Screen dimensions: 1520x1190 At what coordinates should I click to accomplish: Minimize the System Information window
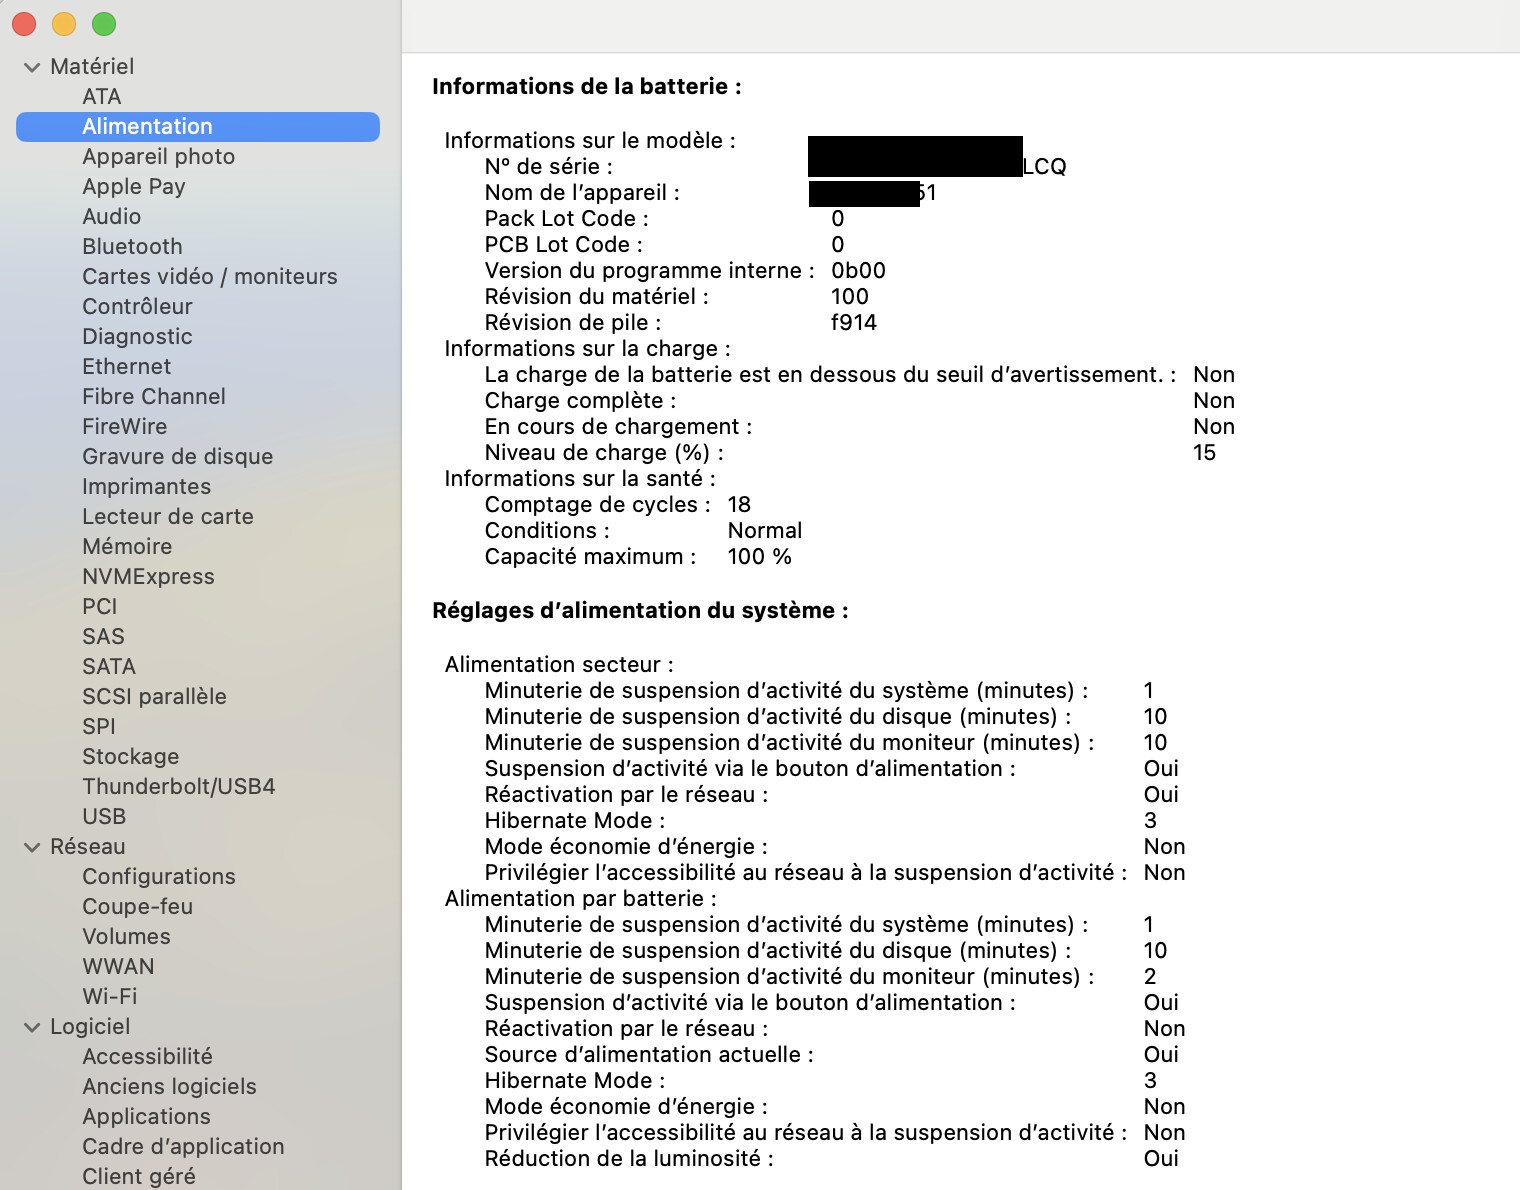click(x=63, y=24)
